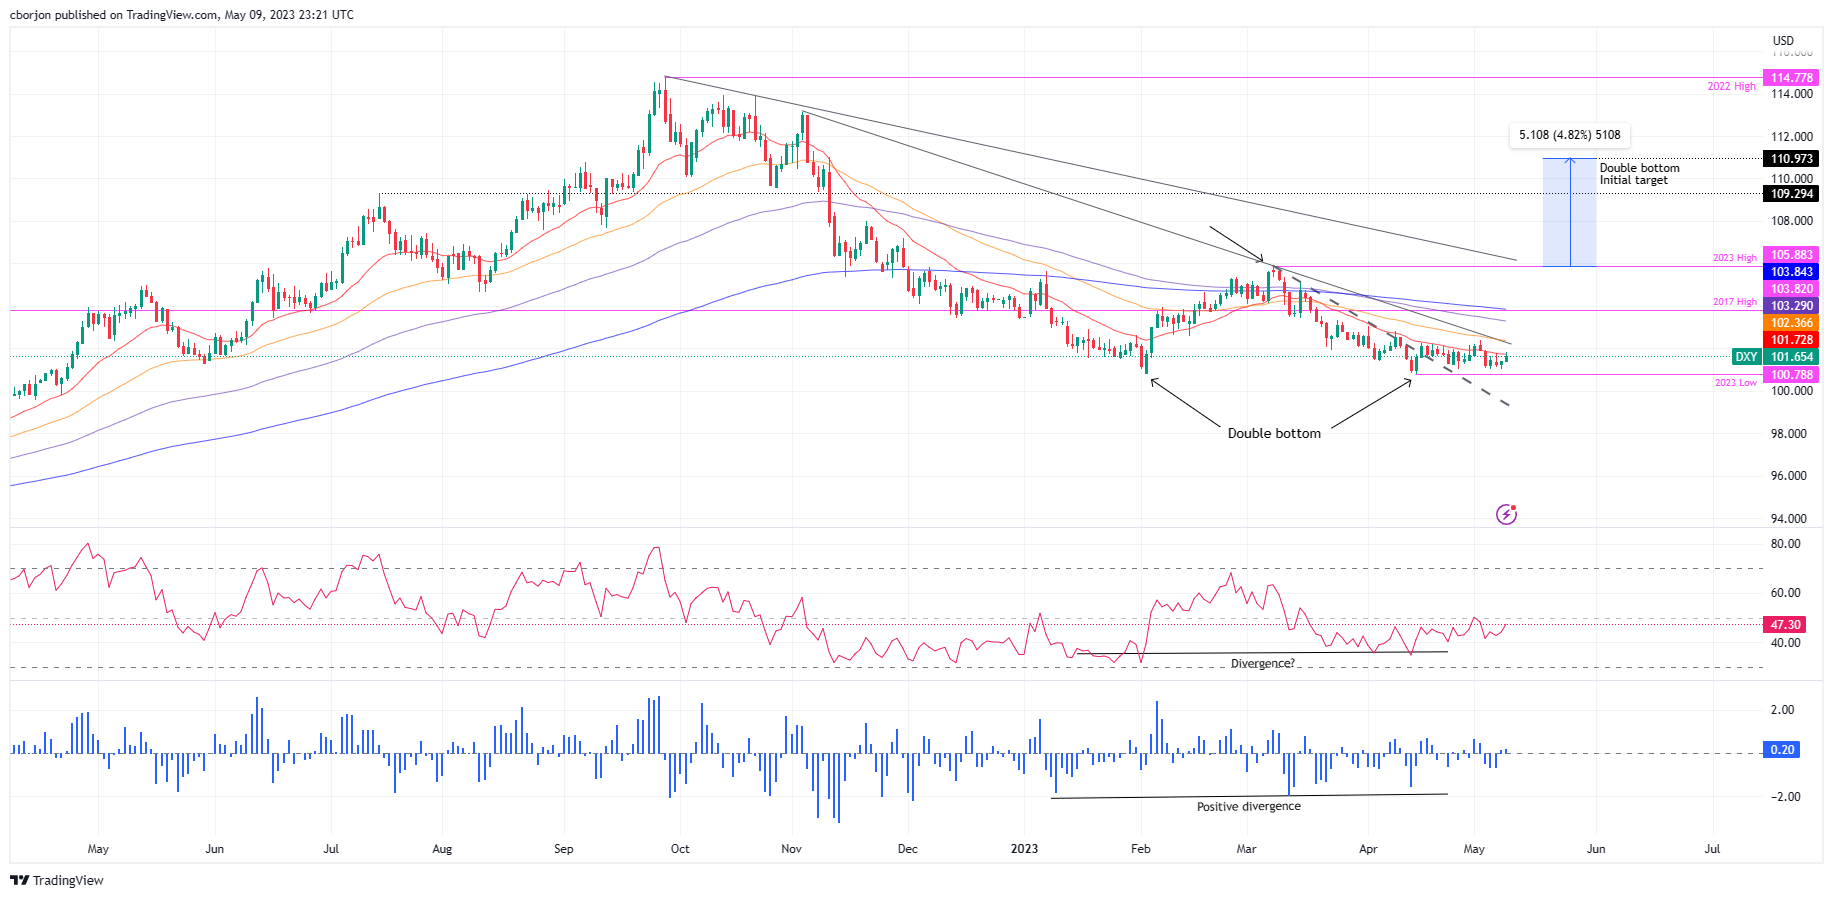Screen dimensions: 1833x898
Task: Click the 'published on TradingView.com' header text
Action: point(134,15)
